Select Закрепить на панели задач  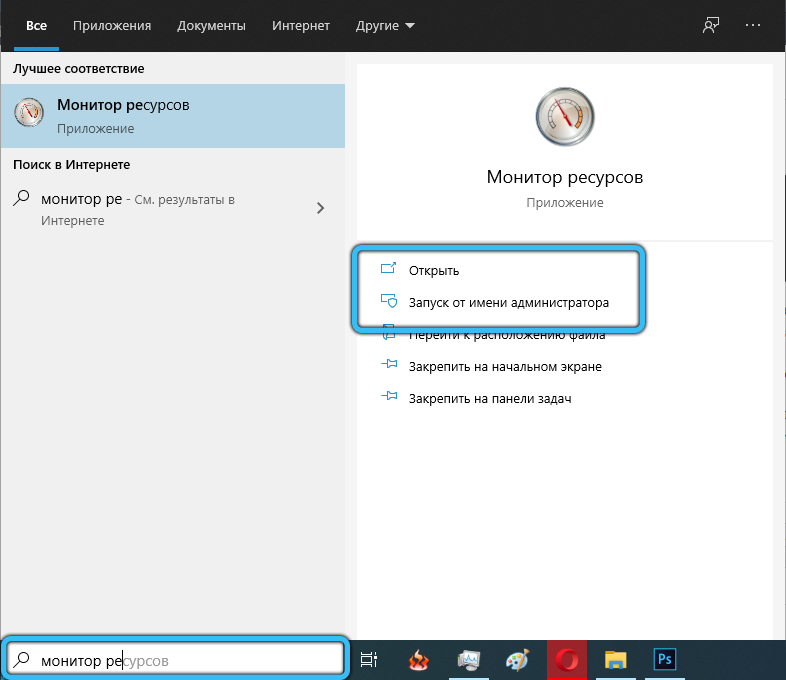click(489, 398)
